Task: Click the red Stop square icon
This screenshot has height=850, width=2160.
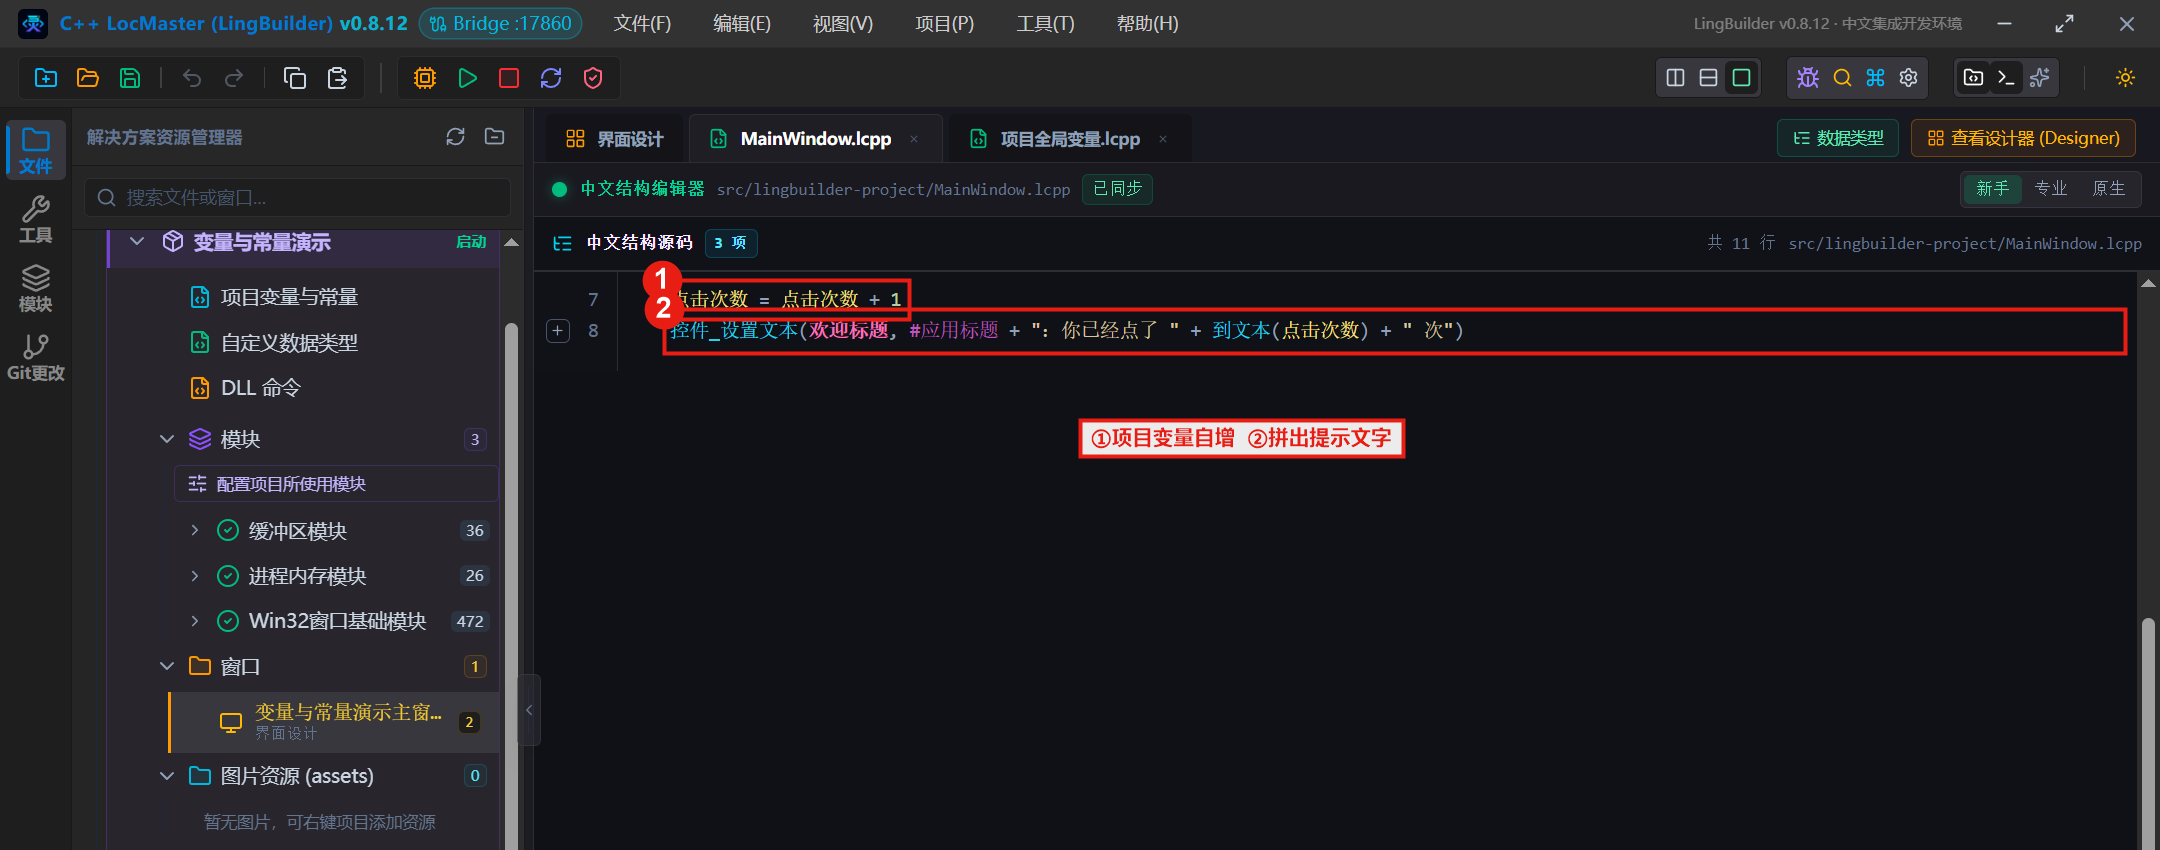Action: click(509, 78)
